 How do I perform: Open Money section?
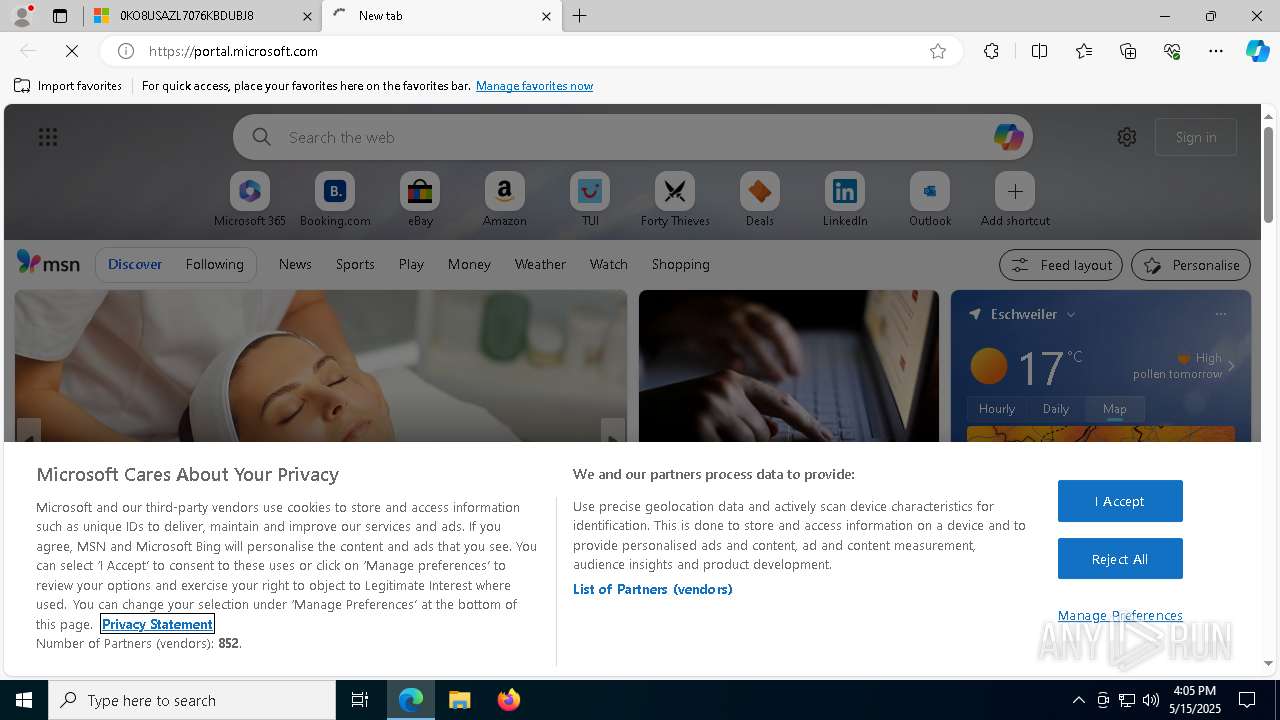(469, 264)
